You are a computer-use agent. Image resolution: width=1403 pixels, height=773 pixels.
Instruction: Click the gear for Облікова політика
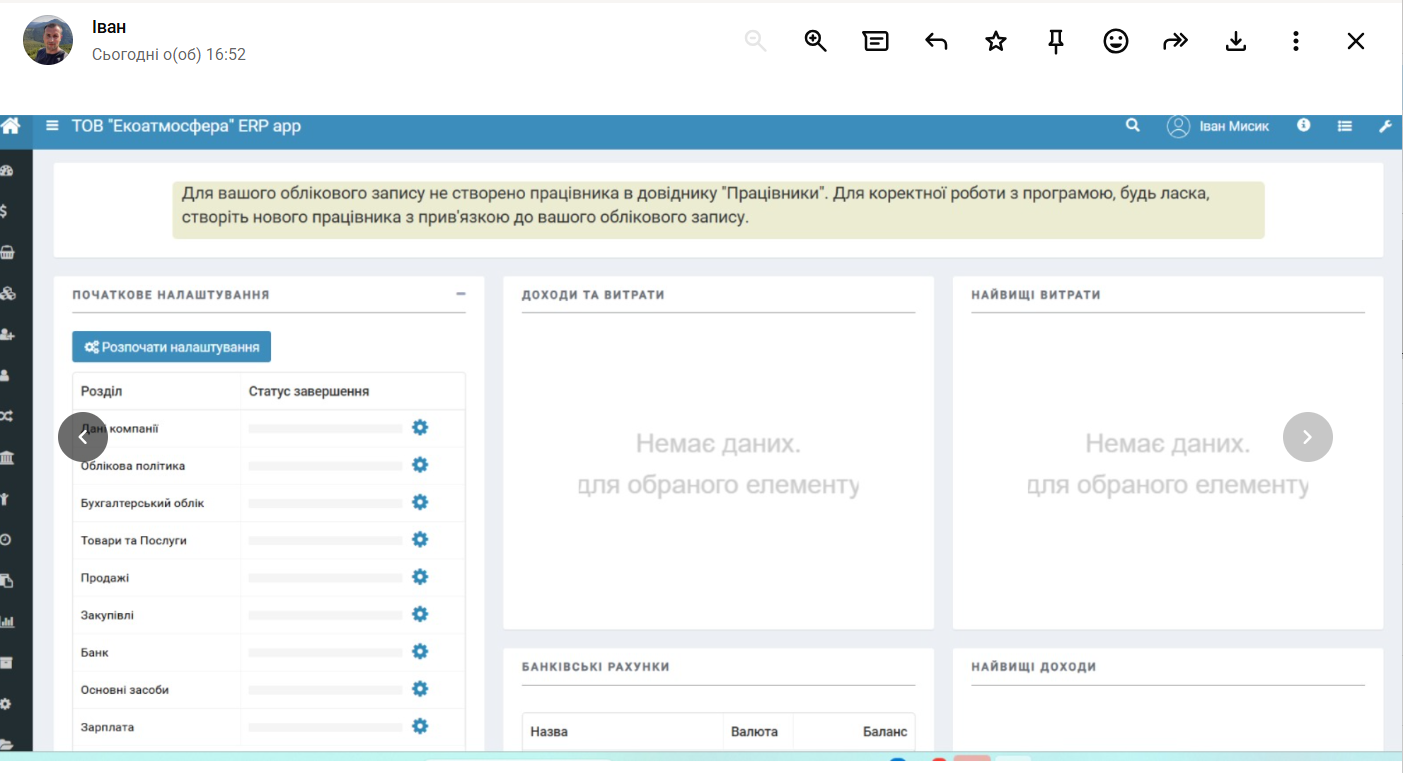(x=420, y=465)
